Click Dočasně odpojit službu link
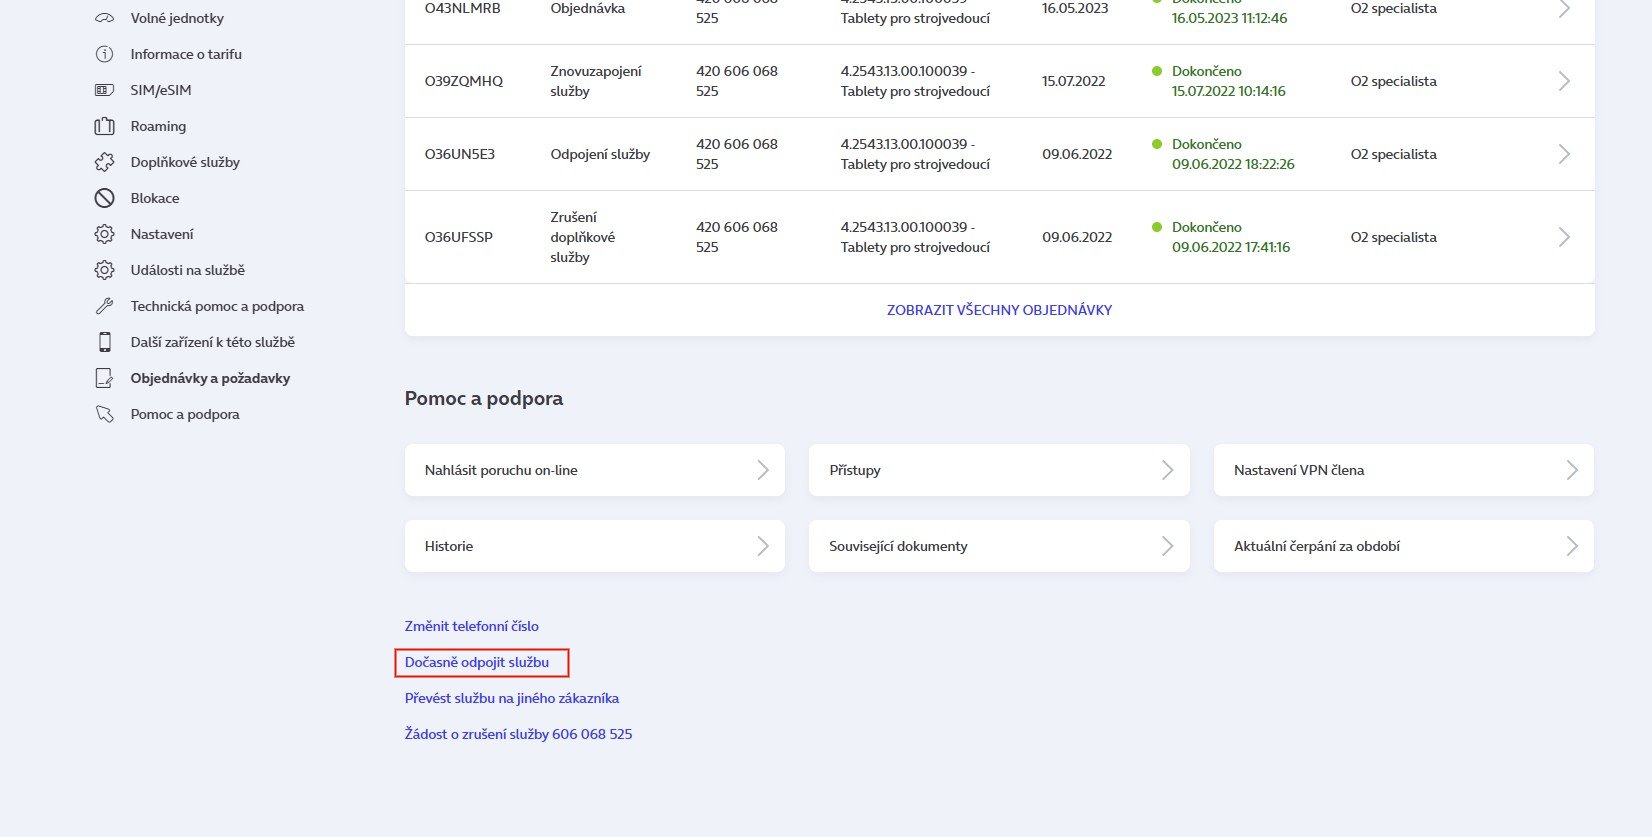1652x837 pixels. (x=477, y=662)
